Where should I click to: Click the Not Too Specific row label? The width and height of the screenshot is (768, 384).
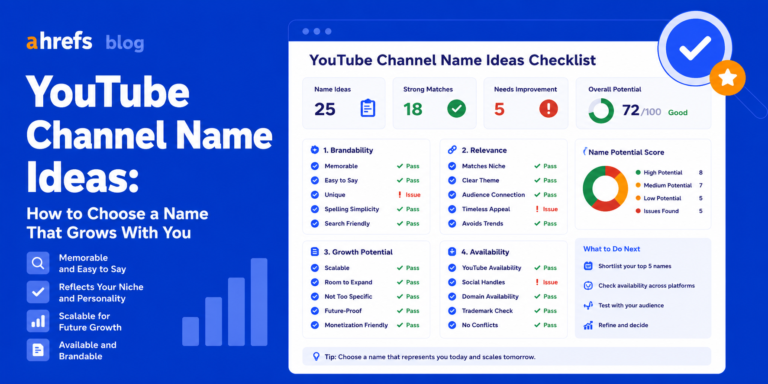coord(348,296)
